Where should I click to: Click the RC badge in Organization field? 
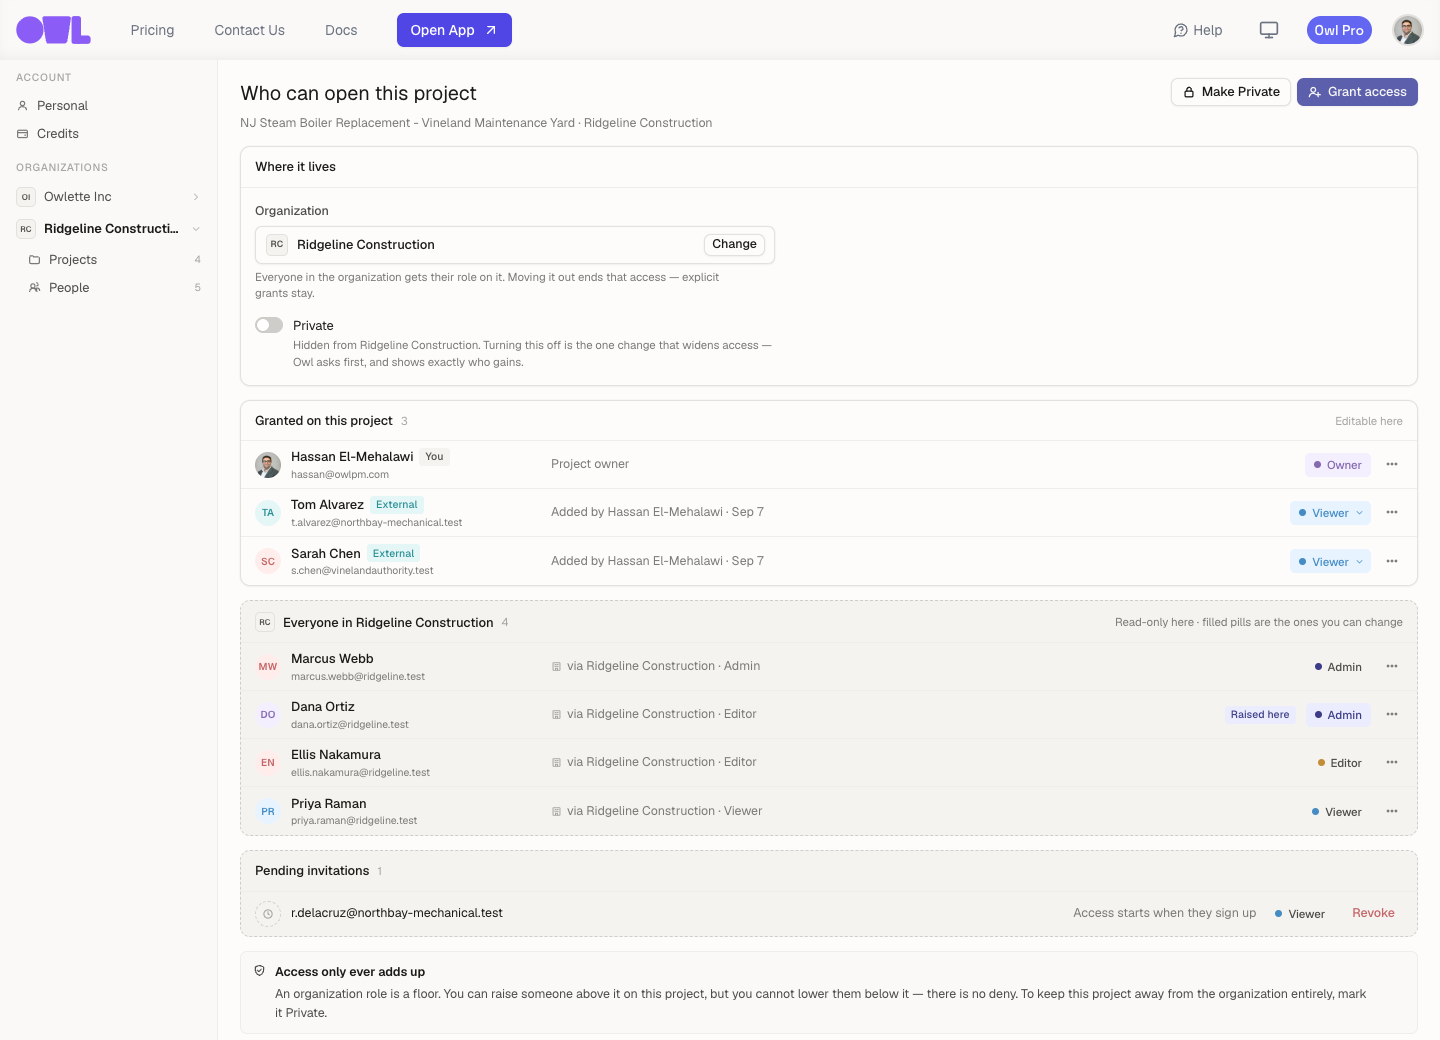[x=277, y=244]
